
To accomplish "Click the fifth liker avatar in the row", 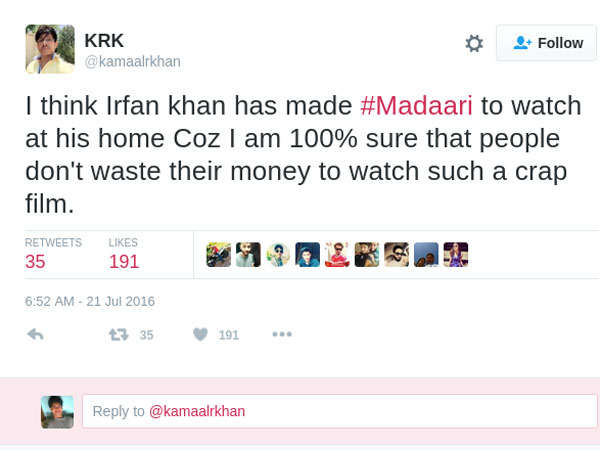I will tap(337, 255).
